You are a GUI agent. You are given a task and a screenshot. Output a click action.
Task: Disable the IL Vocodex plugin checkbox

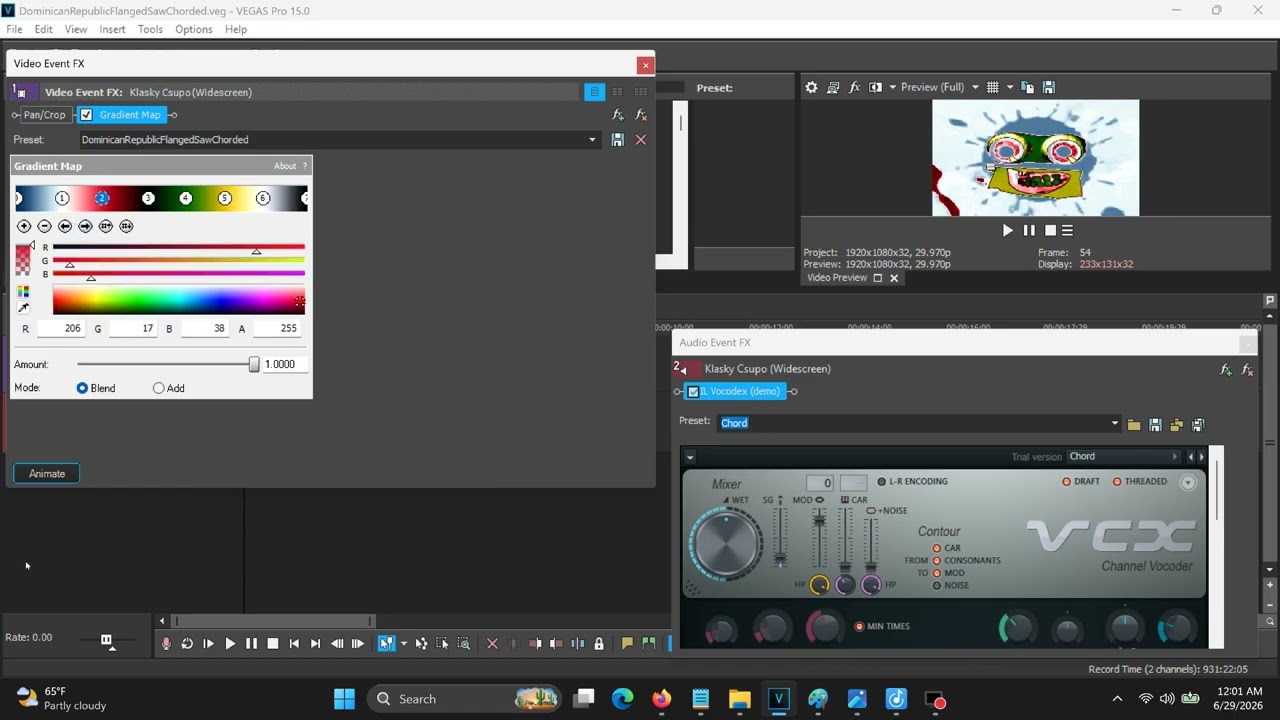[693, 392]
